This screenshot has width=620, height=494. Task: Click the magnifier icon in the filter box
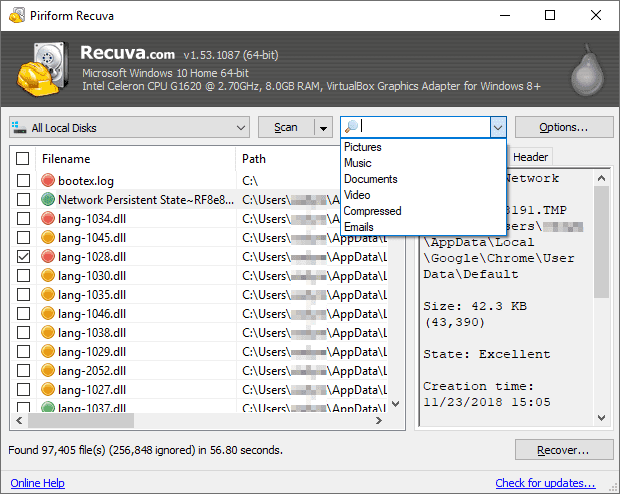[x=351, y=127]
